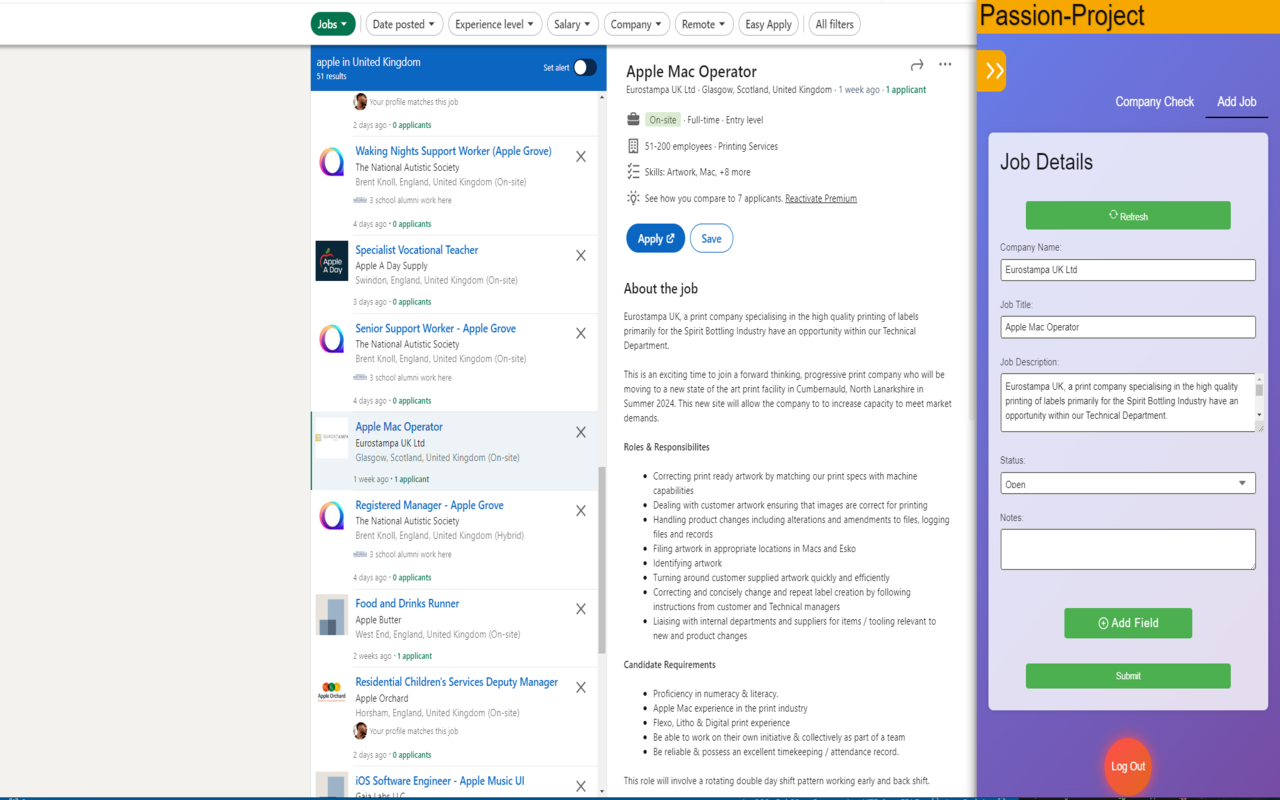1280x800 pixels.
Task: Toggle the Easy Apply filter
Action: [x=768, y=24]
